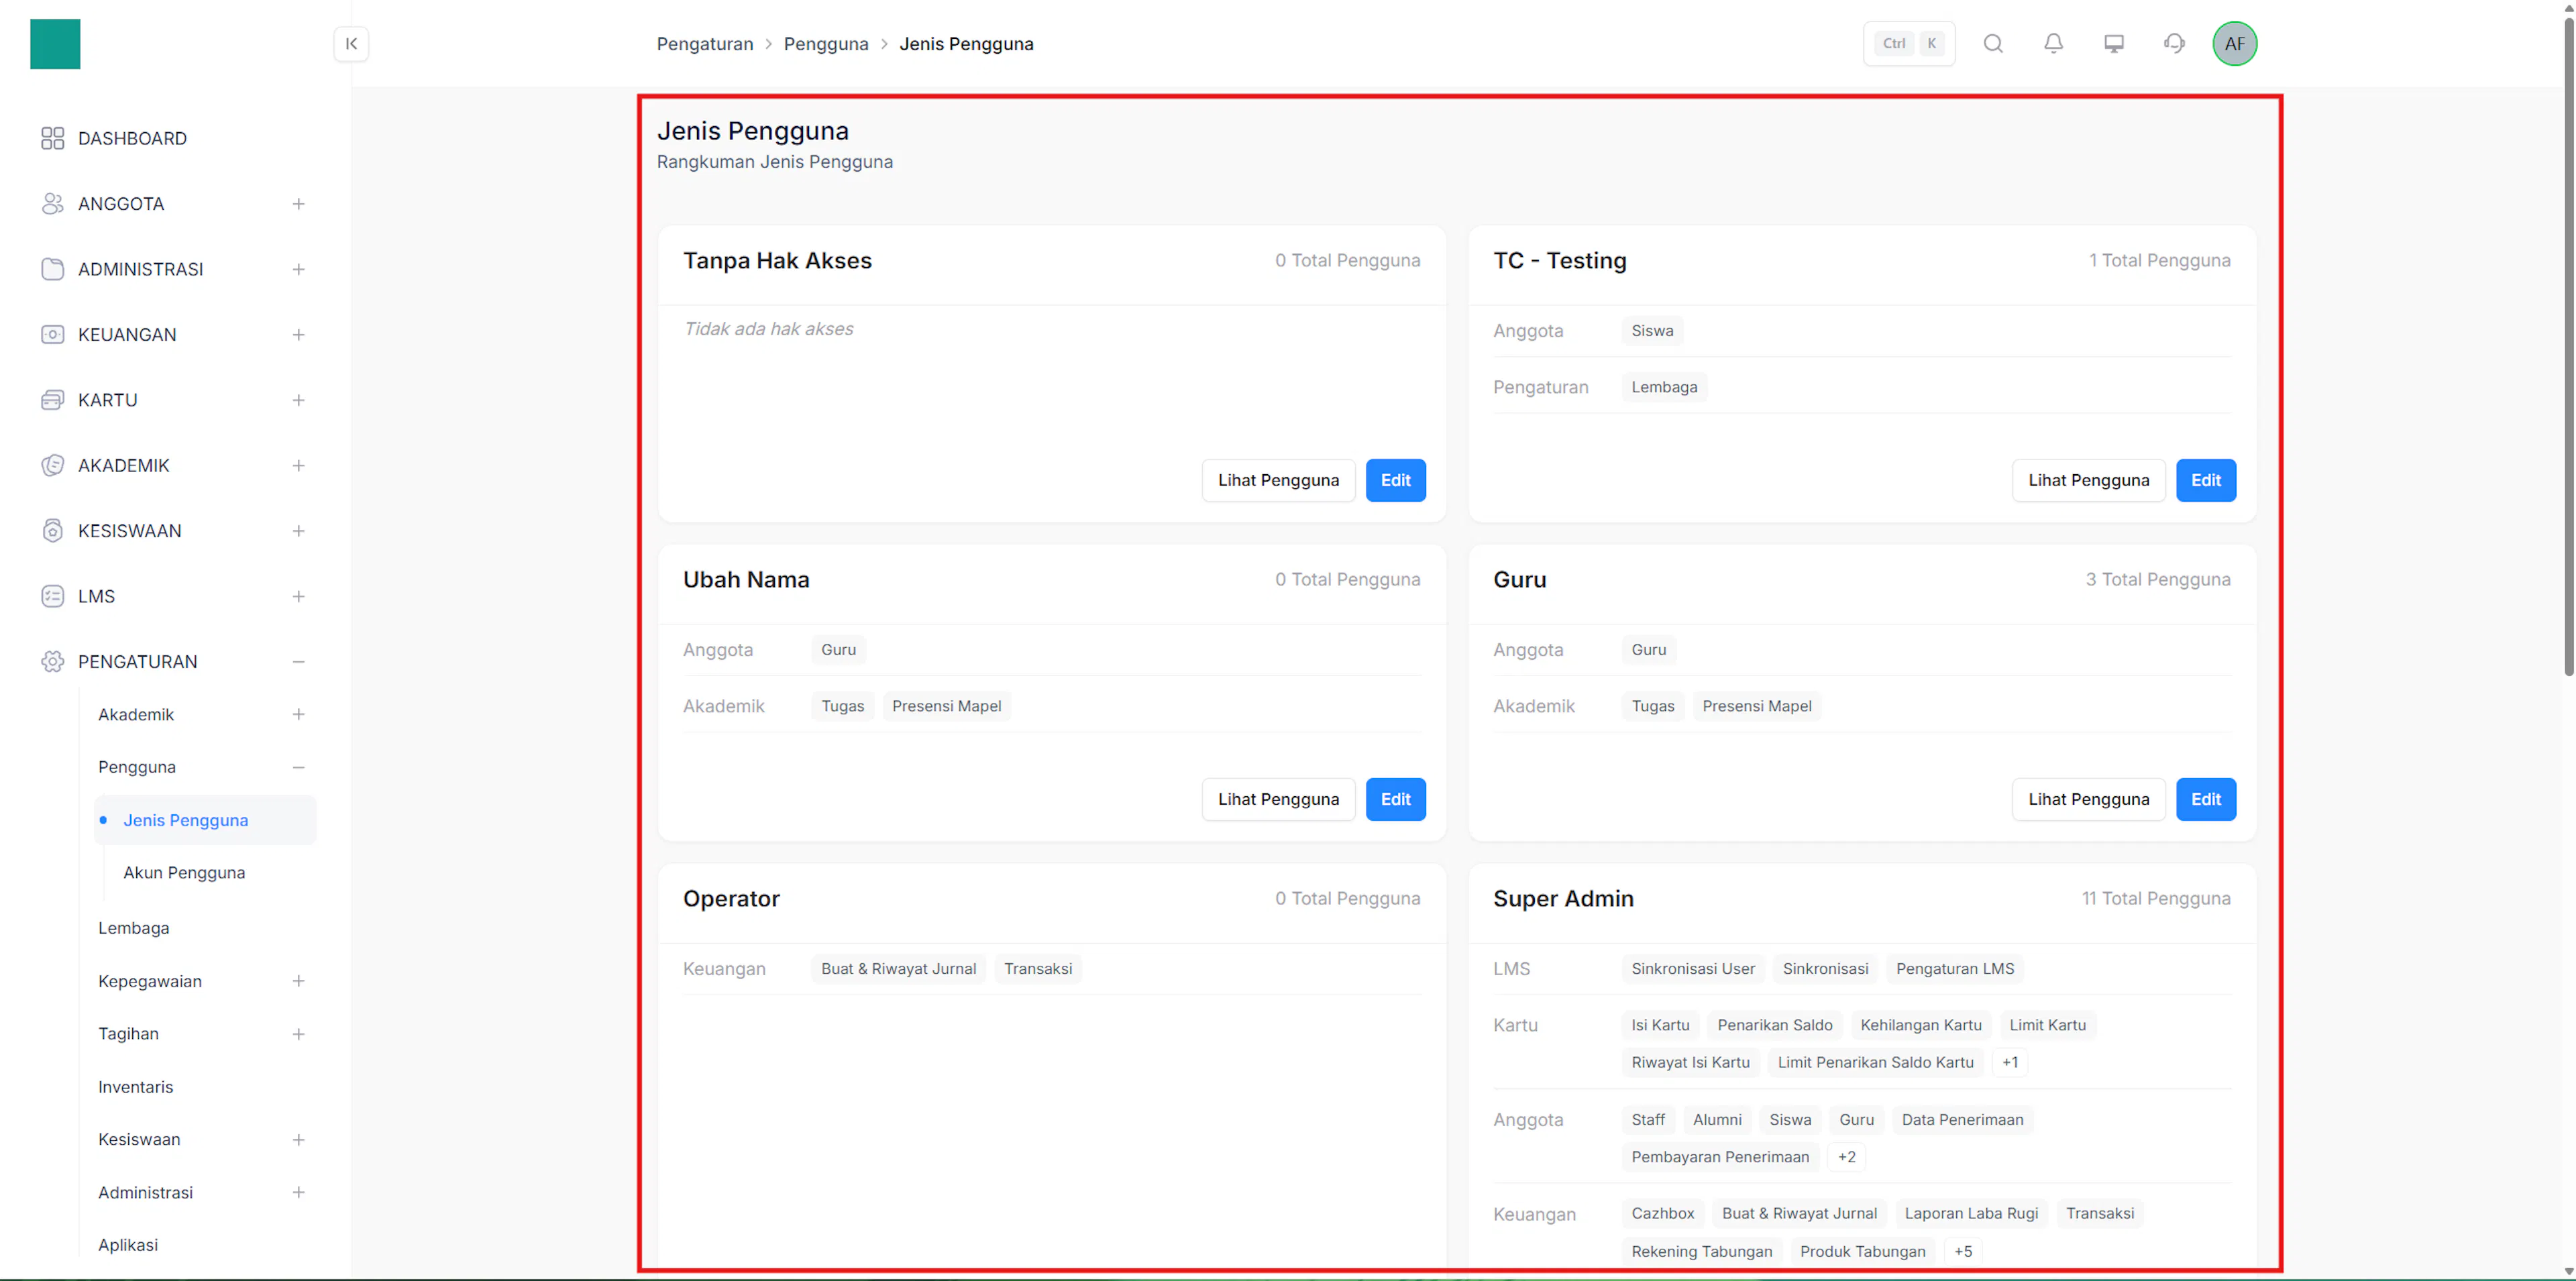
Task: Expand the ANGGOTA menu
Action: click(298, 204)
